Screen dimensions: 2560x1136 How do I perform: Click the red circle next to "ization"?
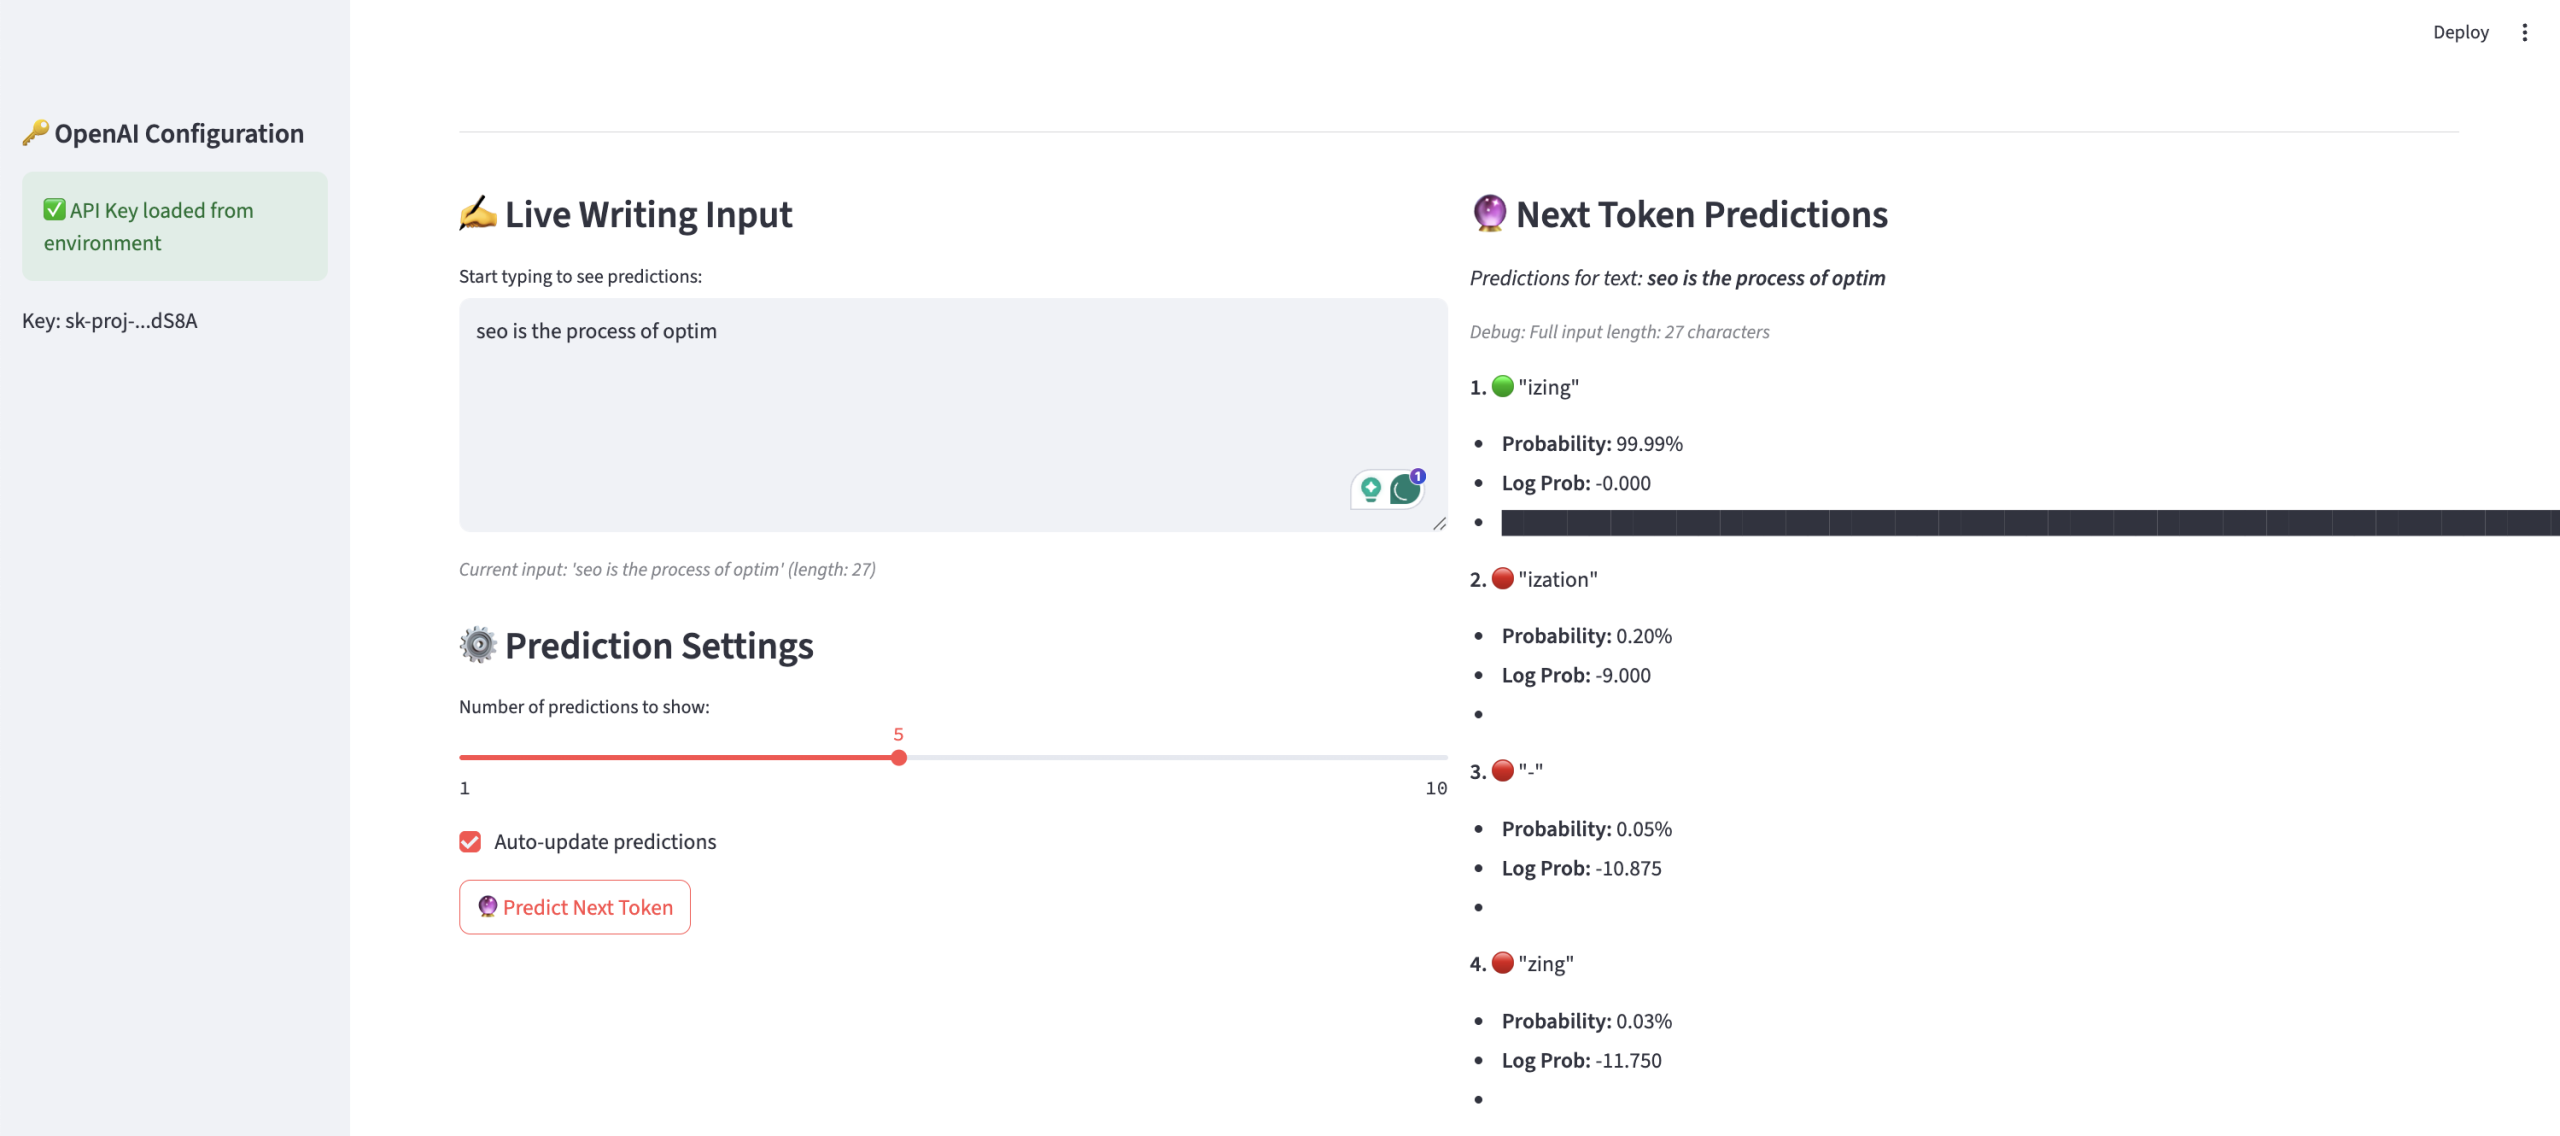coord(1502,578)
